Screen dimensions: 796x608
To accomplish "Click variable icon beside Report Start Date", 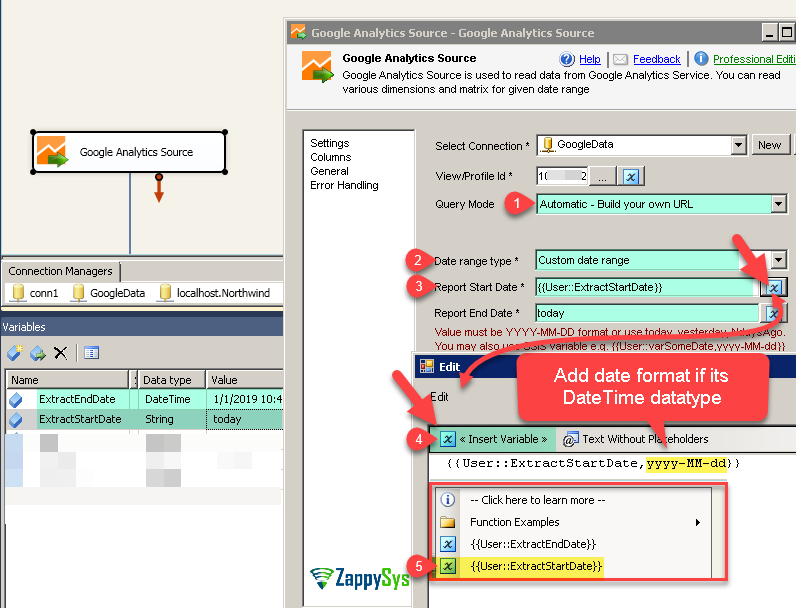I will click(773, 287).
